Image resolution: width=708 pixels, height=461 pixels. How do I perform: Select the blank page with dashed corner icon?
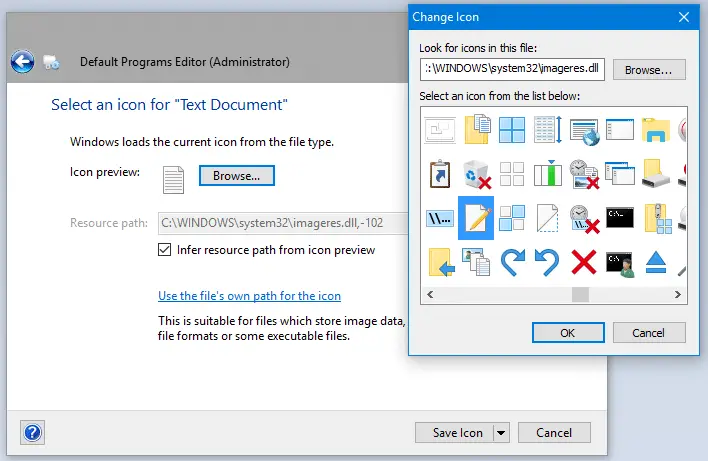point(548,218)
